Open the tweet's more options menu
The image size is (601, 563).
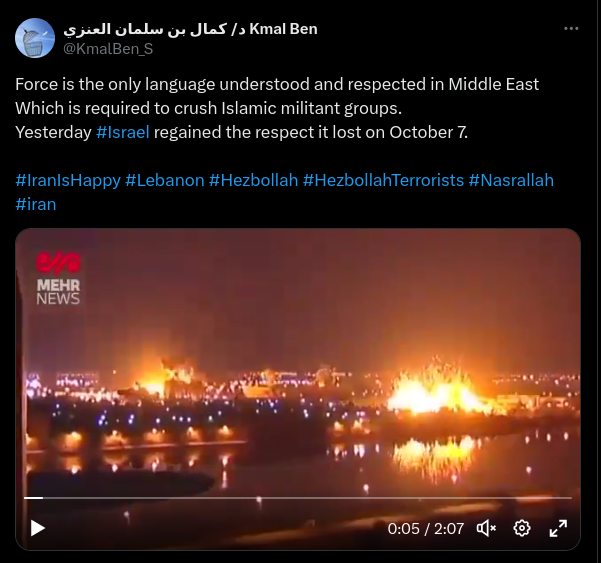pyautogui.click(x=571, y=29)
